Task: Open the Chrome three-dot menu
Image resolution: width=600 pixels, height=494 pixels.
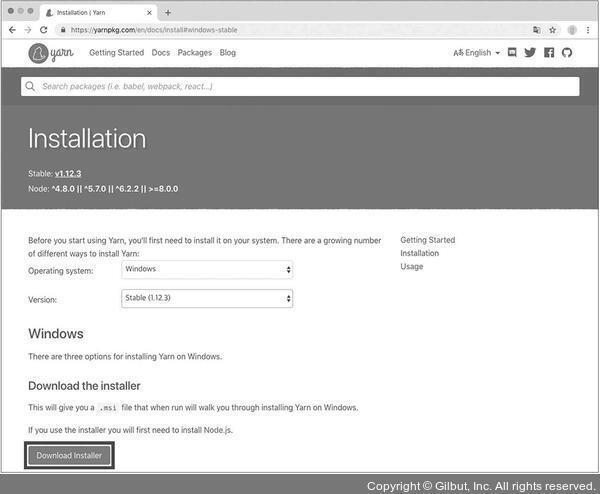Action: (588, 30)
